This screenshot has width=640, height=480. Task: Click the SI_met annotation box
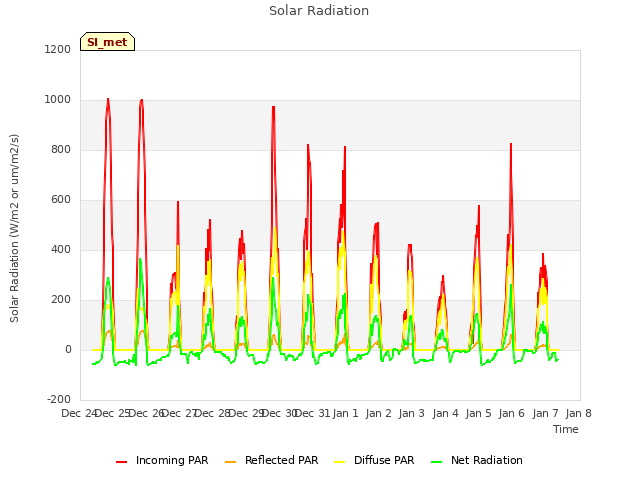pos(107,42)
